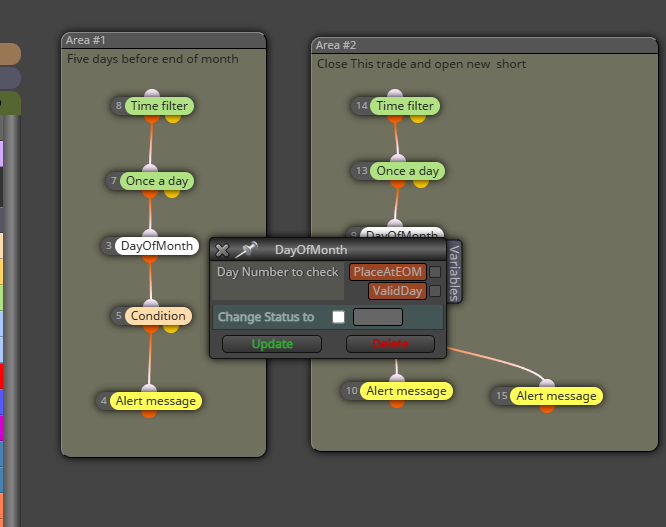666x527 pixels.
Task: Click the green Update button
Action: click(272, 344)
